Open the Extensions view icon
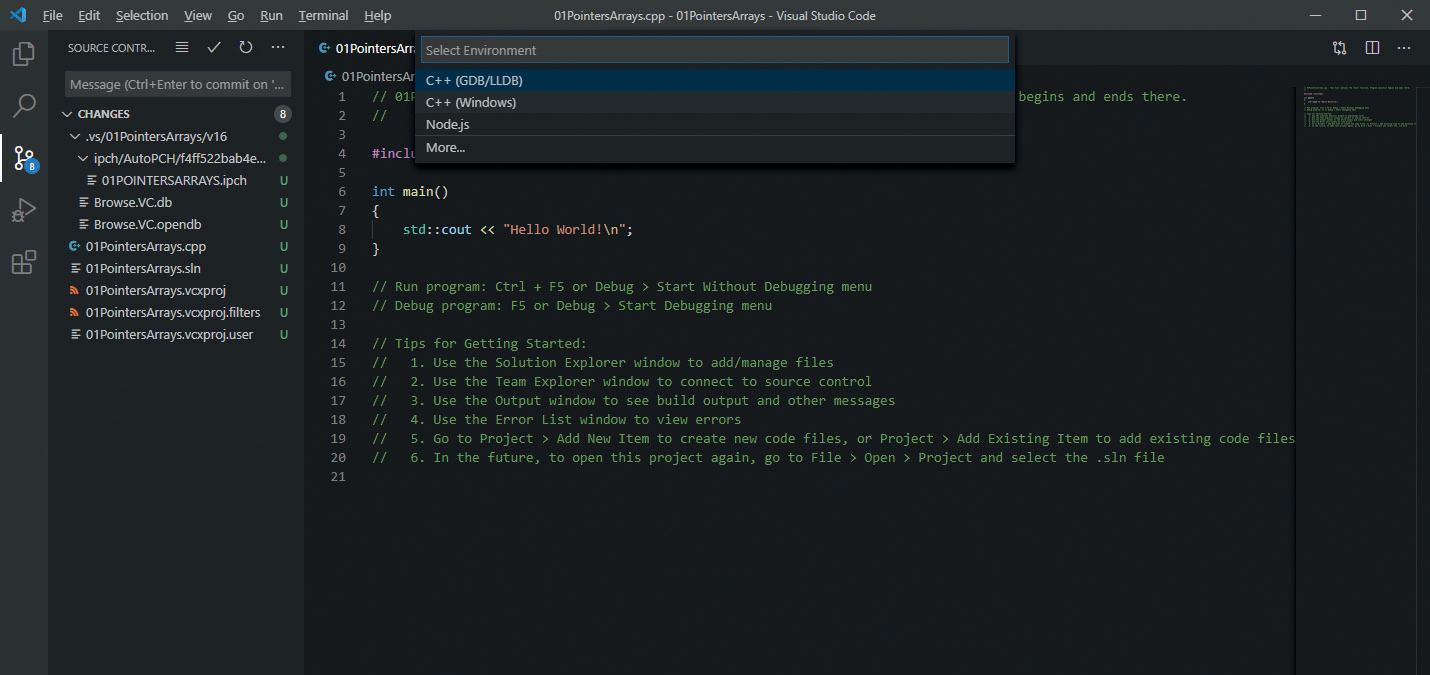1430x675 pixels. [x=24, y=263]
